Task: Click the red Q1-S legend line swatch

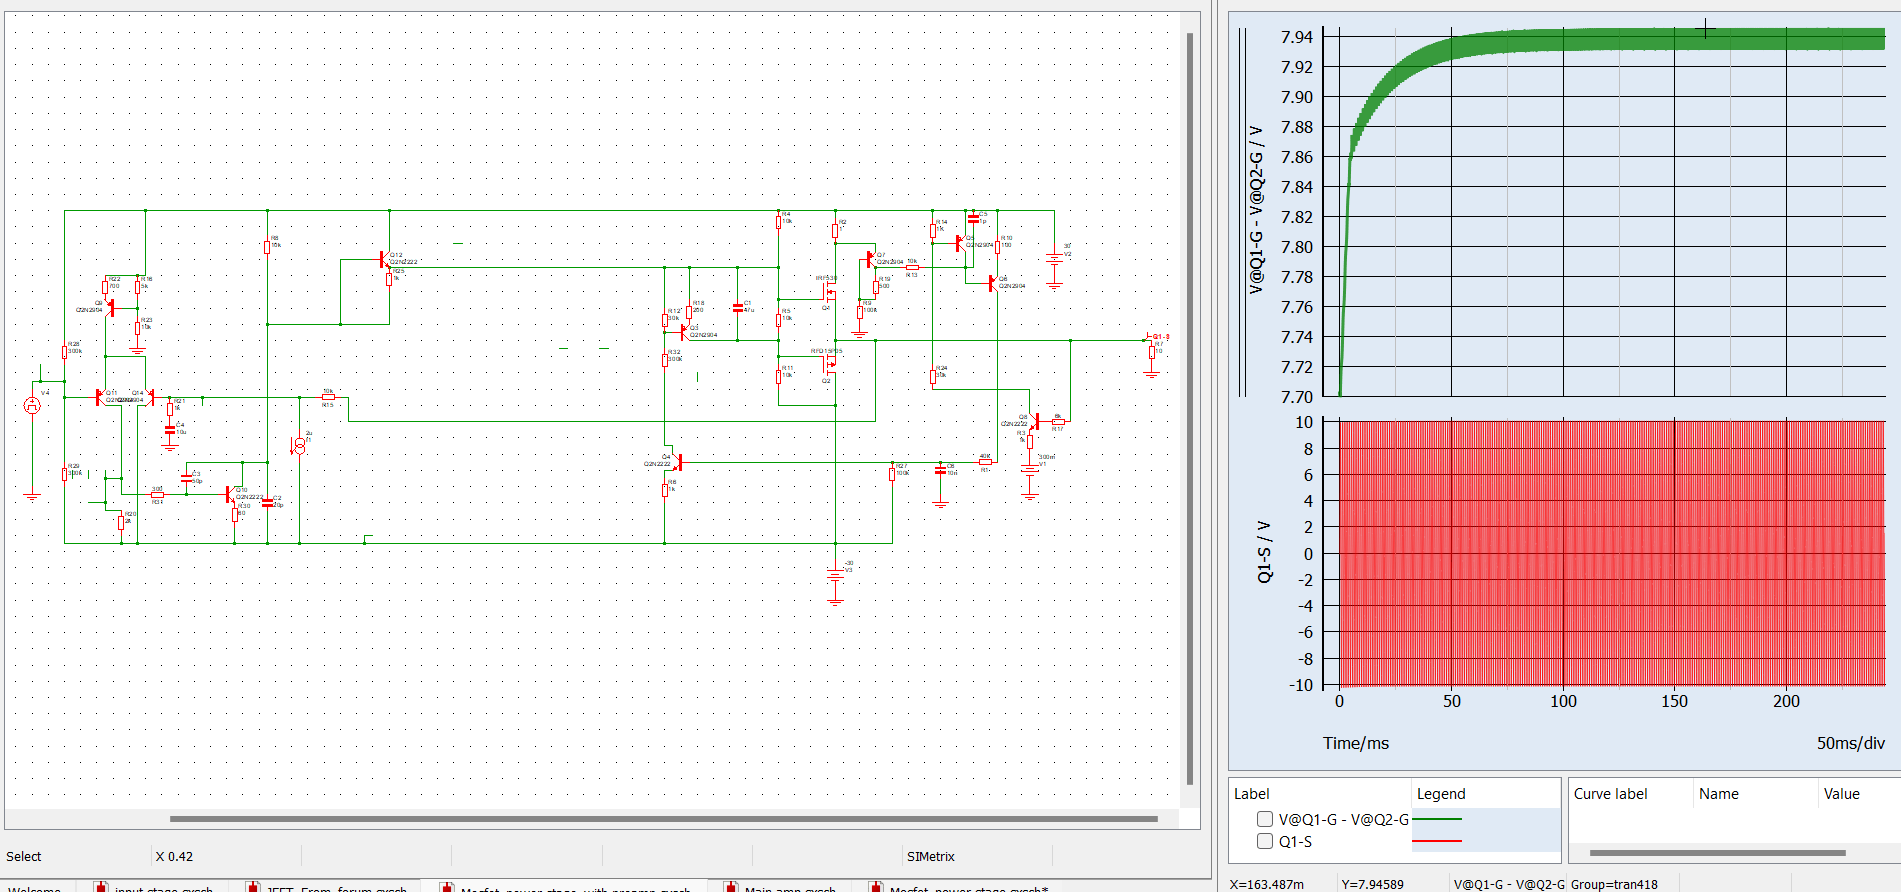Action: click(x=1437, y=841)
